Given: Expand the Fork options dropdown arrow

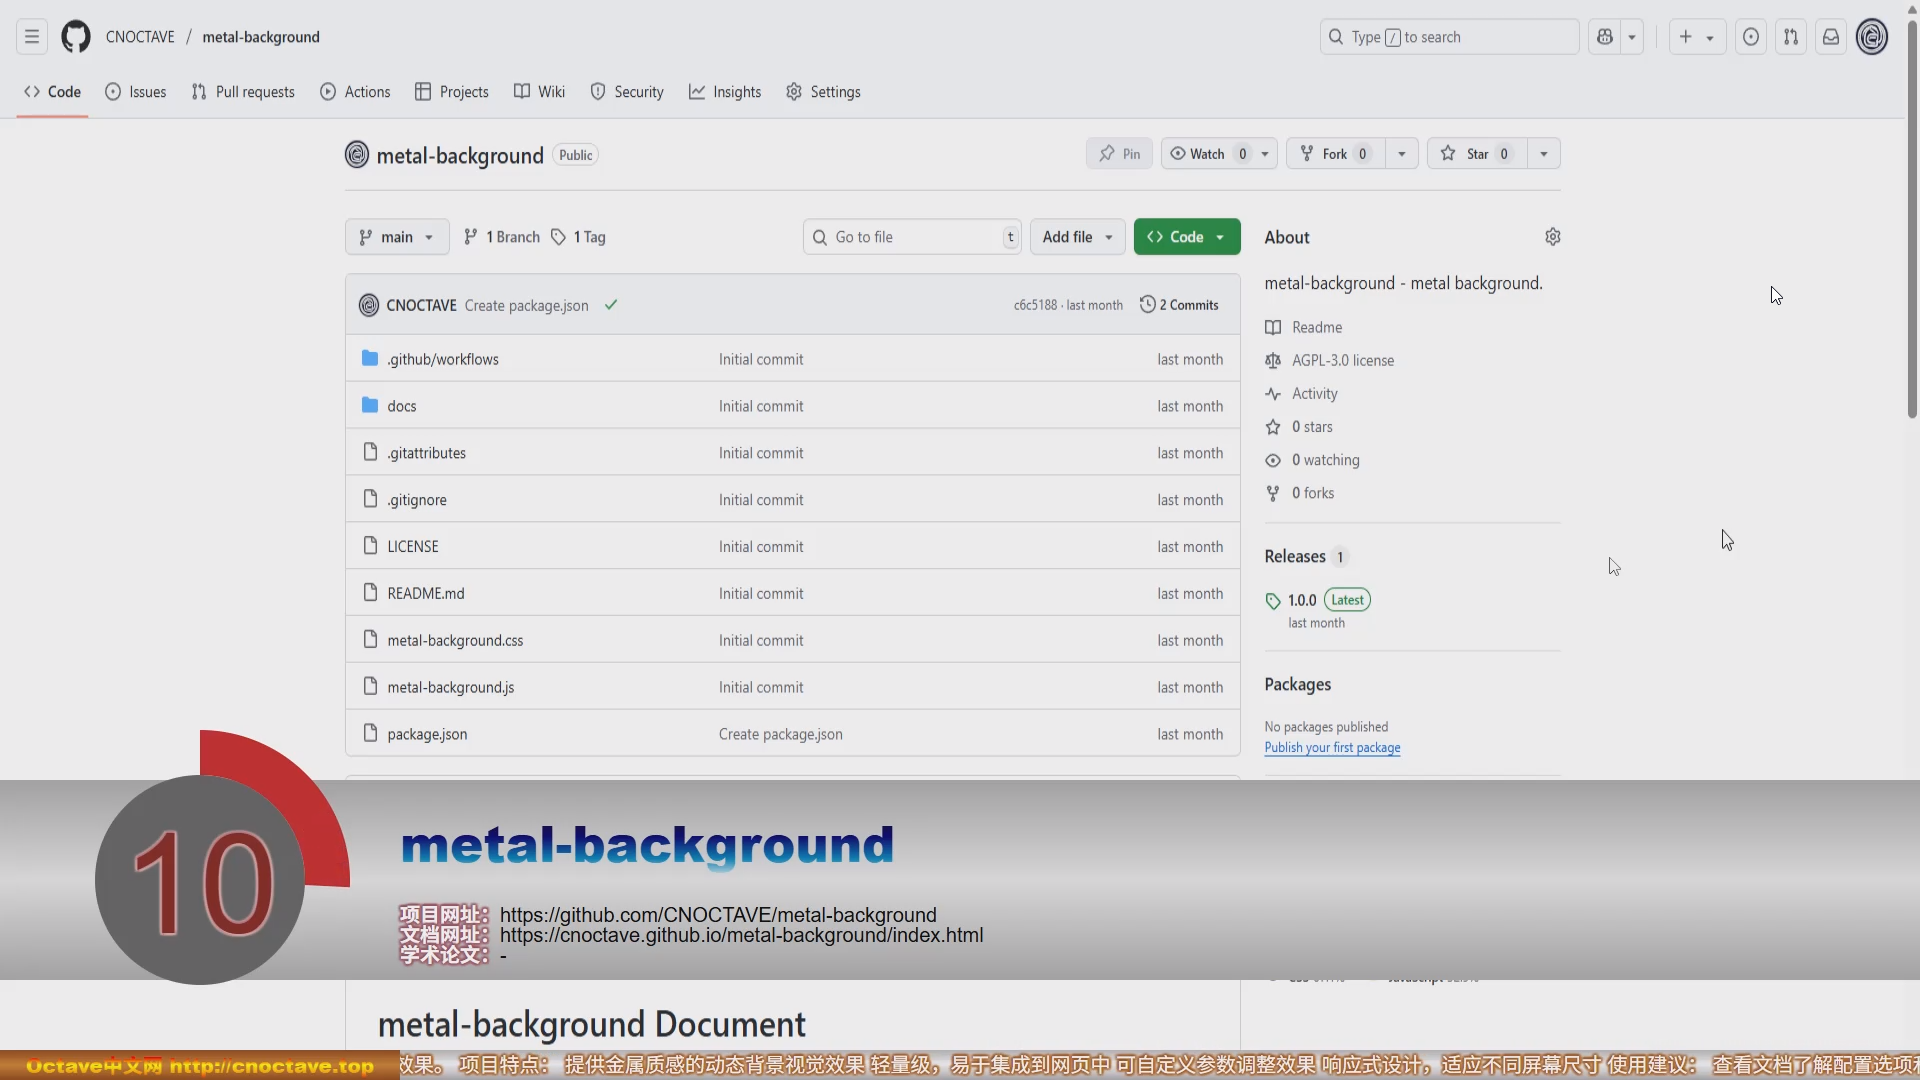Looking at the screenshot, I should (1401, 154).
